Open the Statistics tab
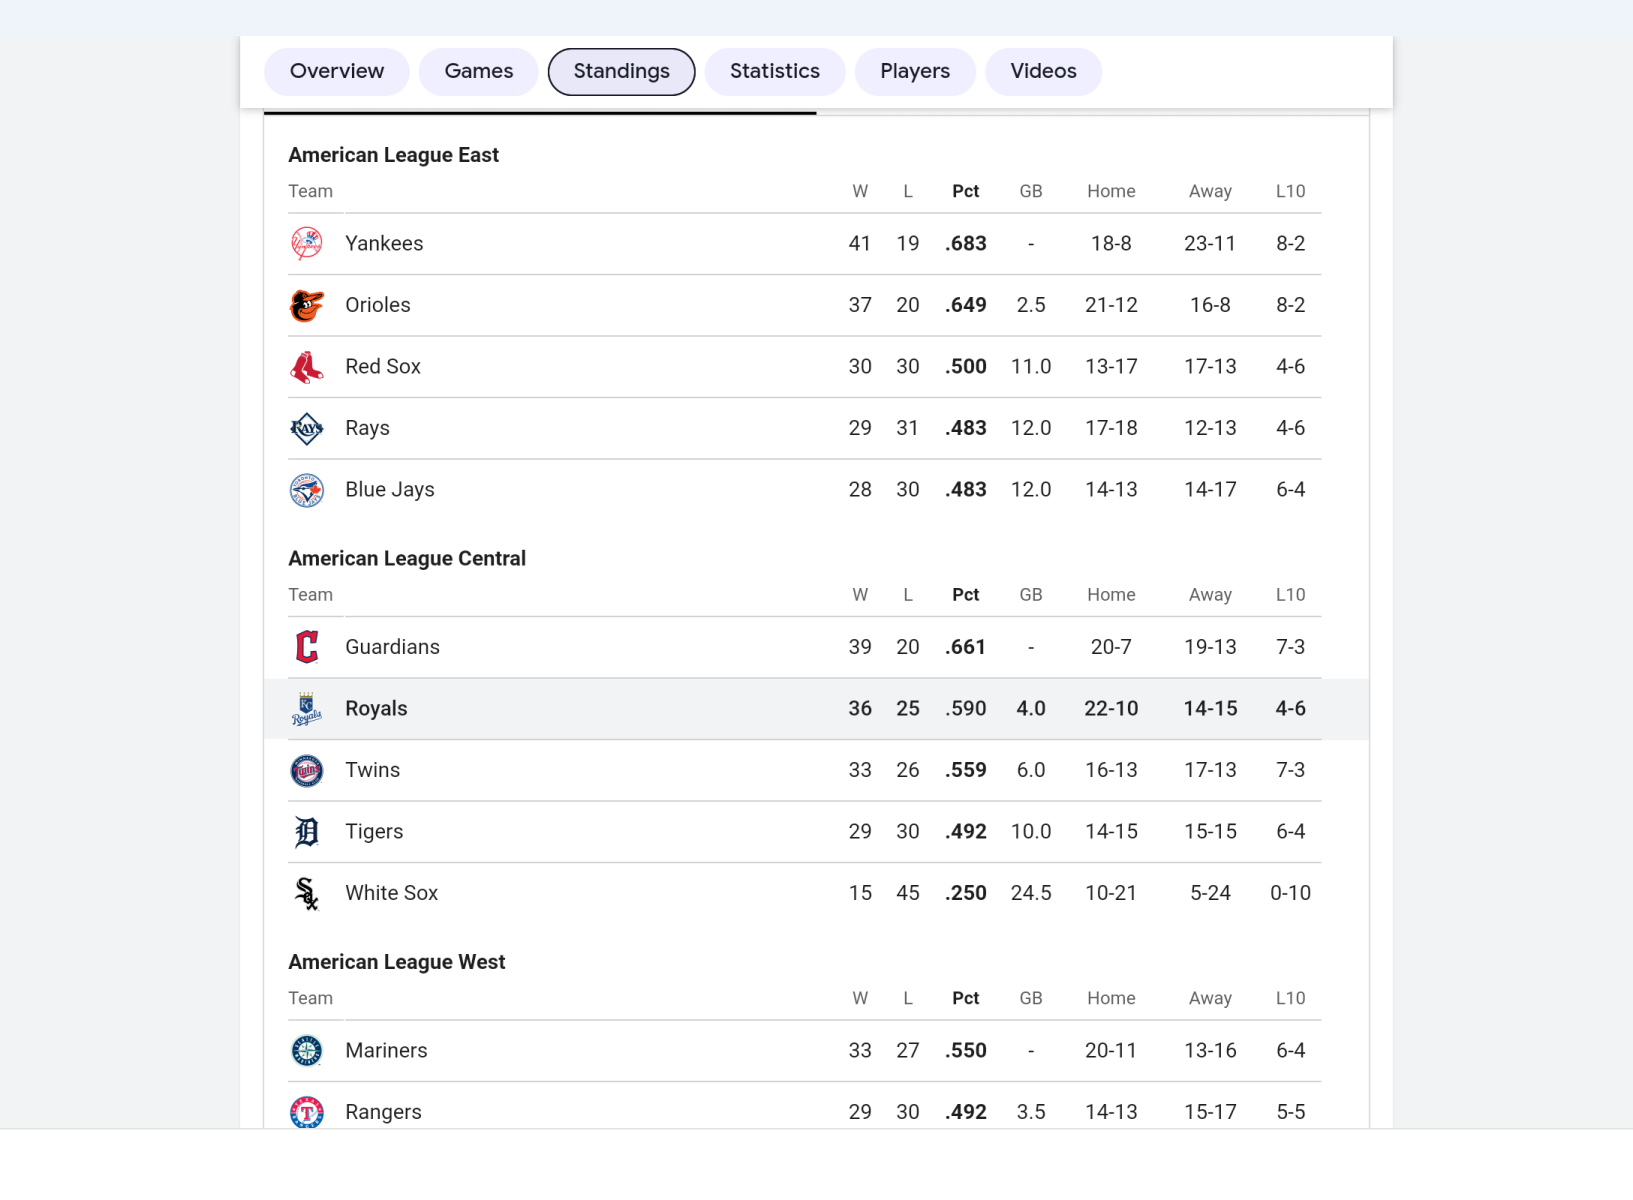Viewport: 1633px width, 1200px height. pos(775,72)
